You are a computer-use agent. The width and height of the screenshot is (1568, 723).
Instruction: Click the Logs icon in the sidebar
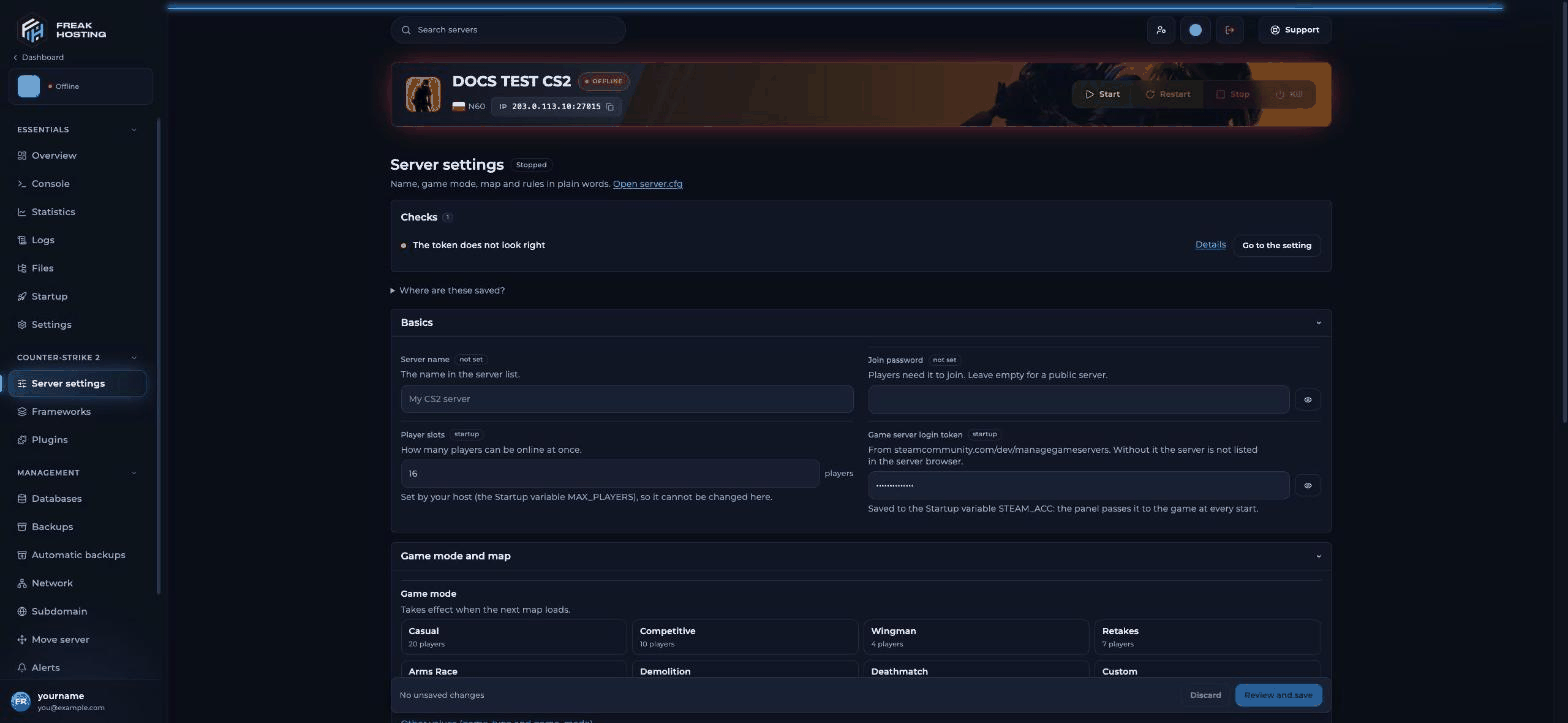tap(22, 240)
